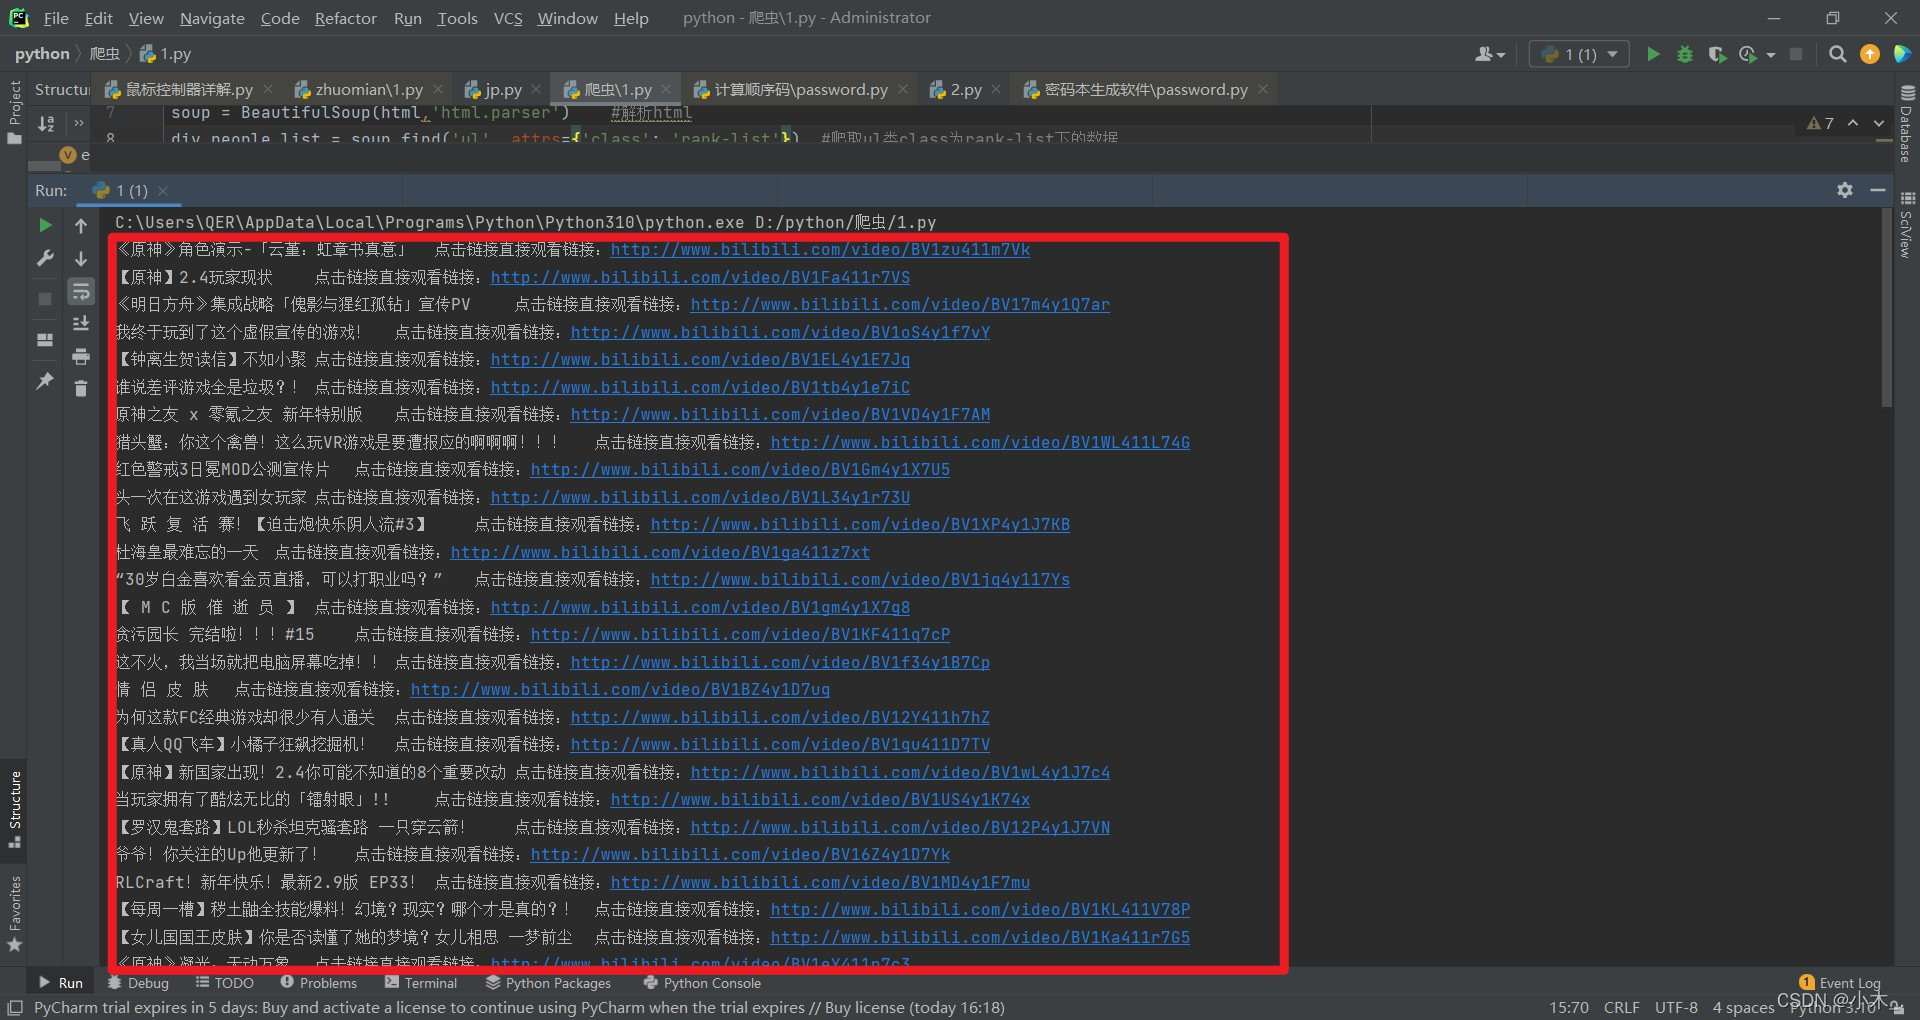Open the SciView tool window sidebar
Viewport: 1920px width, 1020px height.
[x=1907, y=225]
